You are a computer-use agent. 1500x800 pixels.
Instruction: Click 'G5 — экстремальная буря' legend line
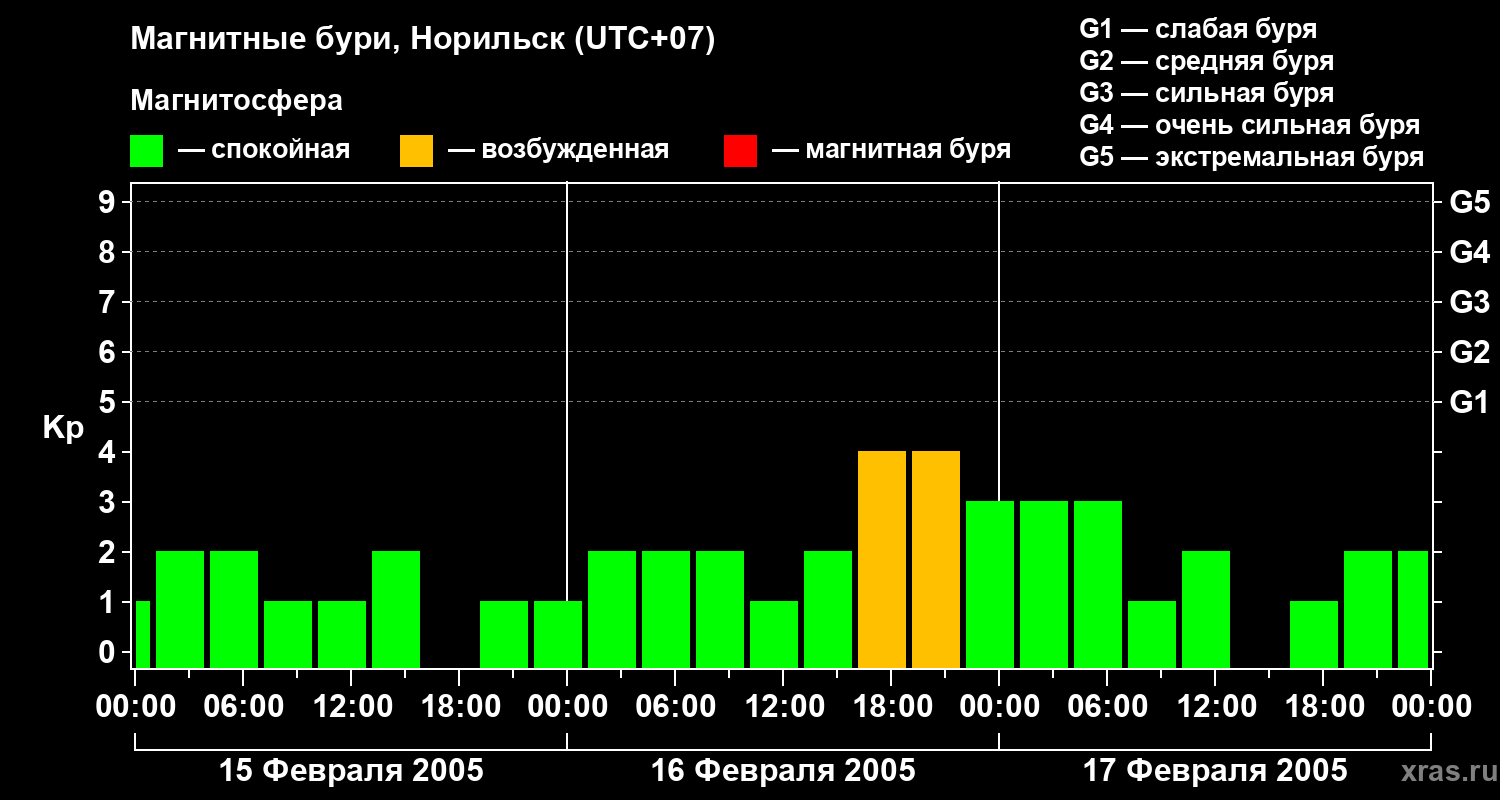tap(1251, 157)
